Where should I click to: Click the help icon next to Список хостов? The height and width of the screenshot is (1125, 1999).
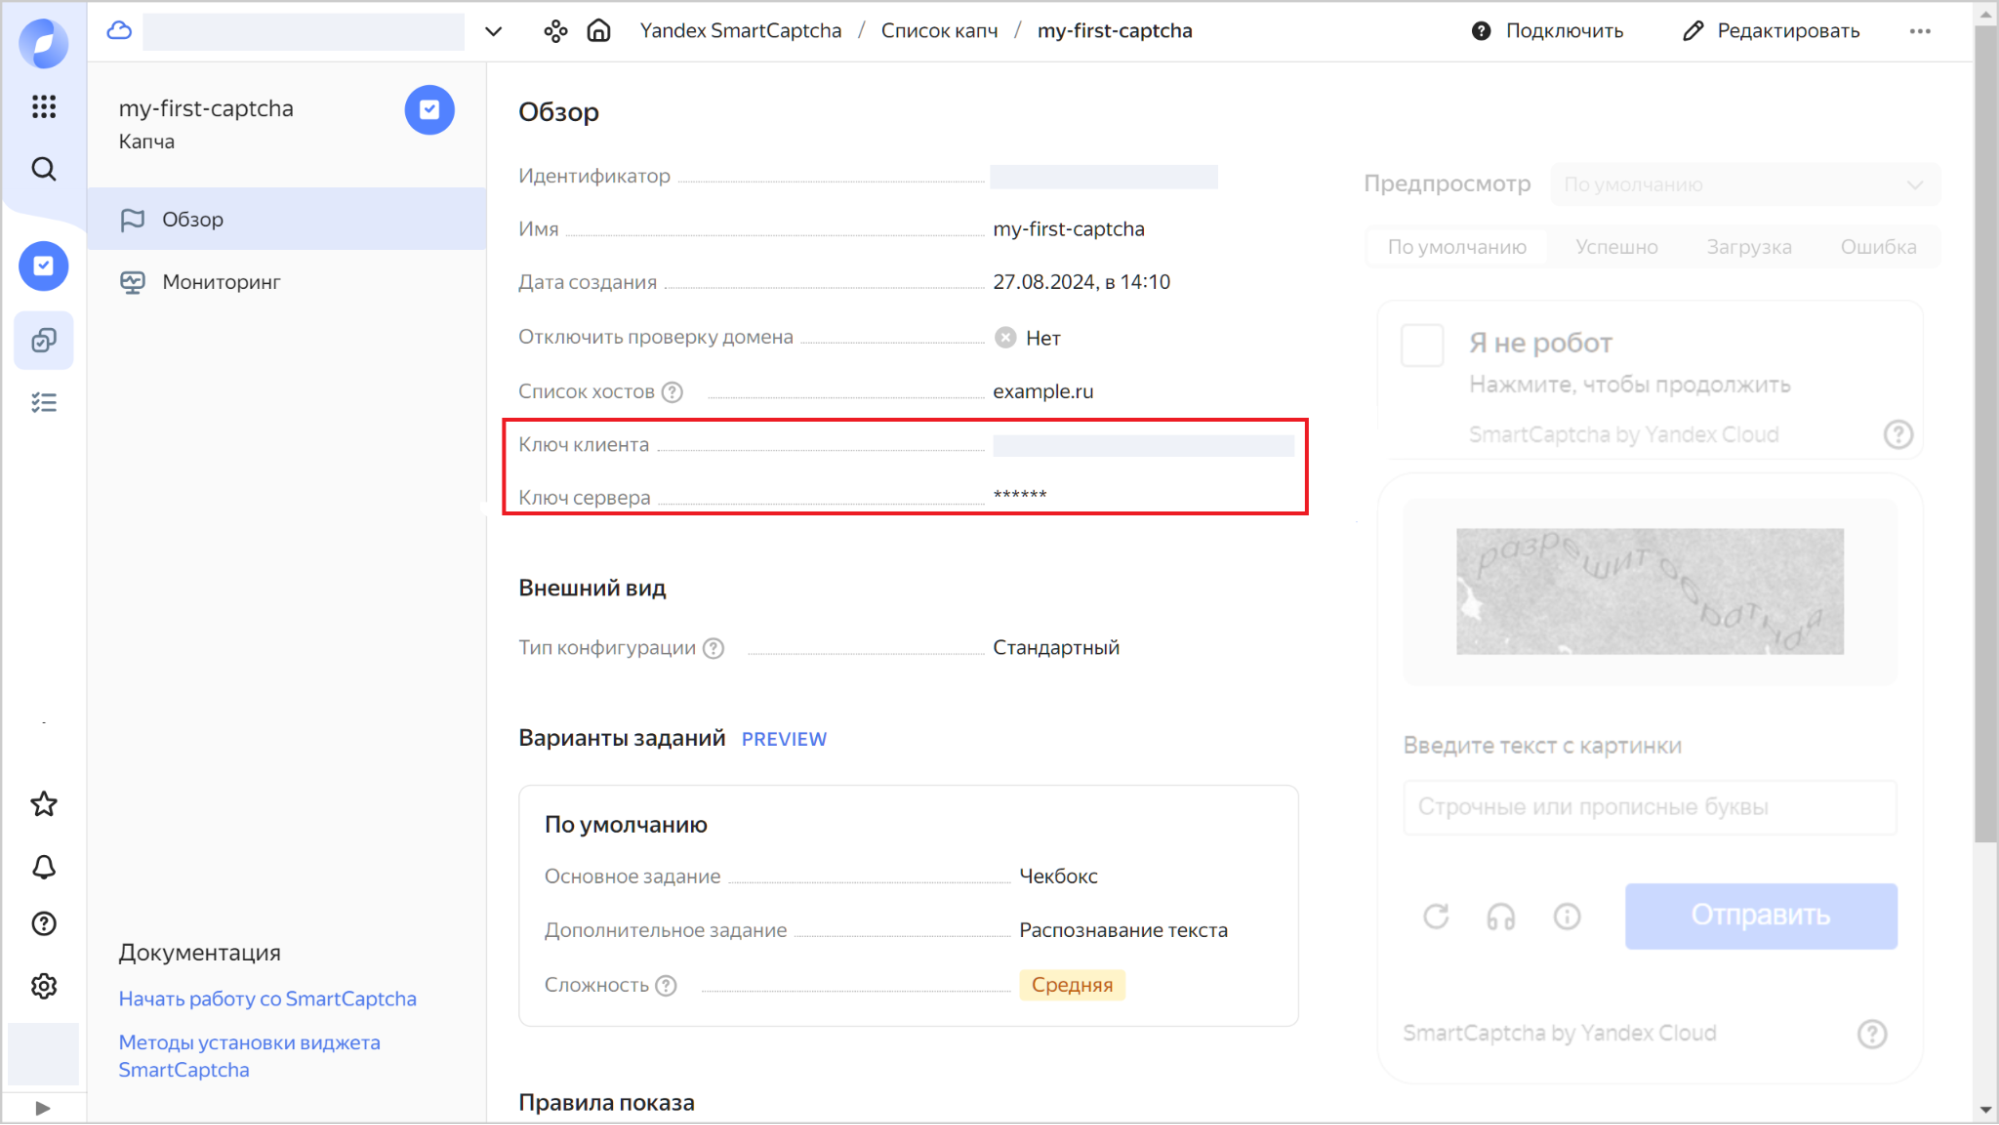coord(672,392)
